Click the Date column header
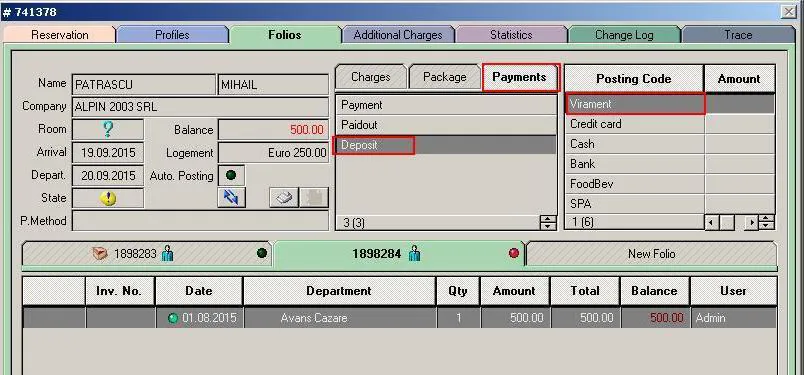804x375 pixels. pos(199,291)
